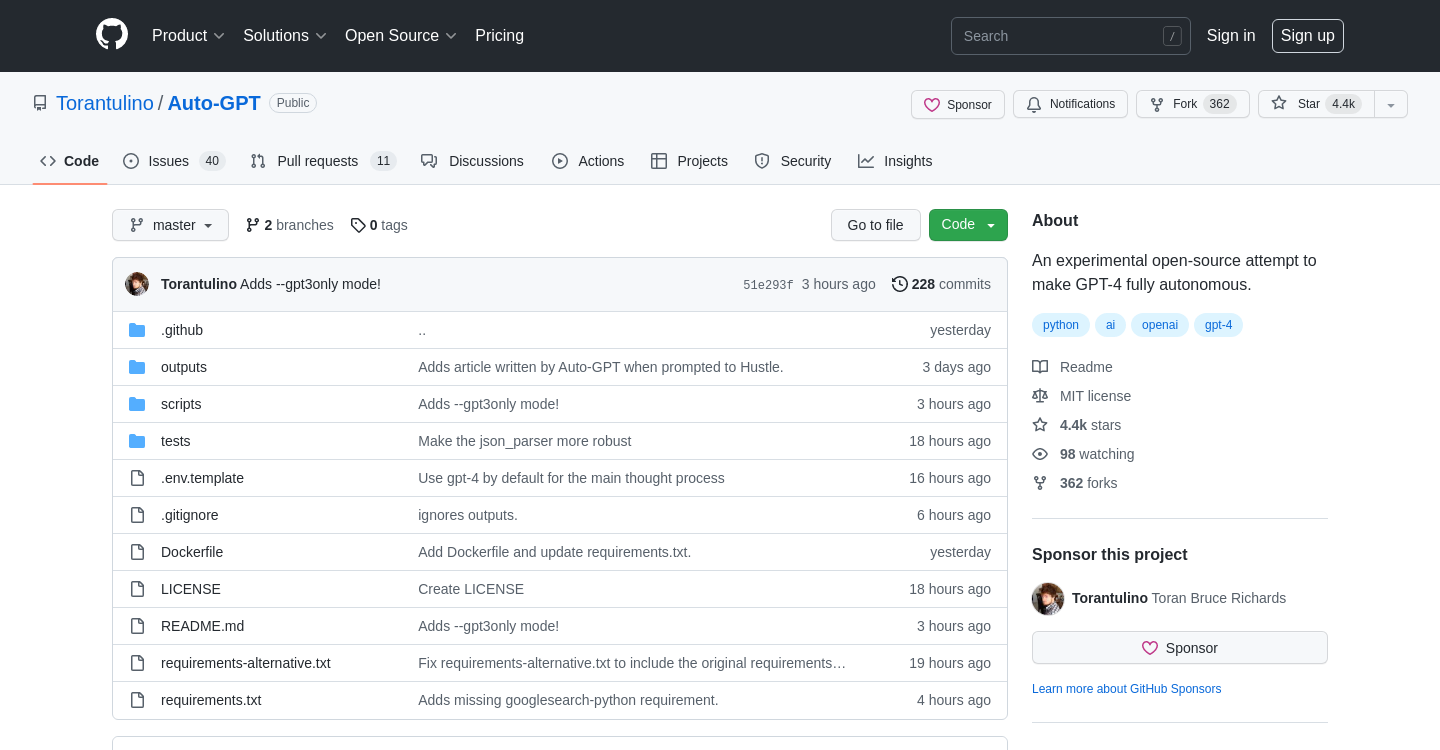Open the .gitignore file
1440x750 pixels.
click(x=190, y=515)
